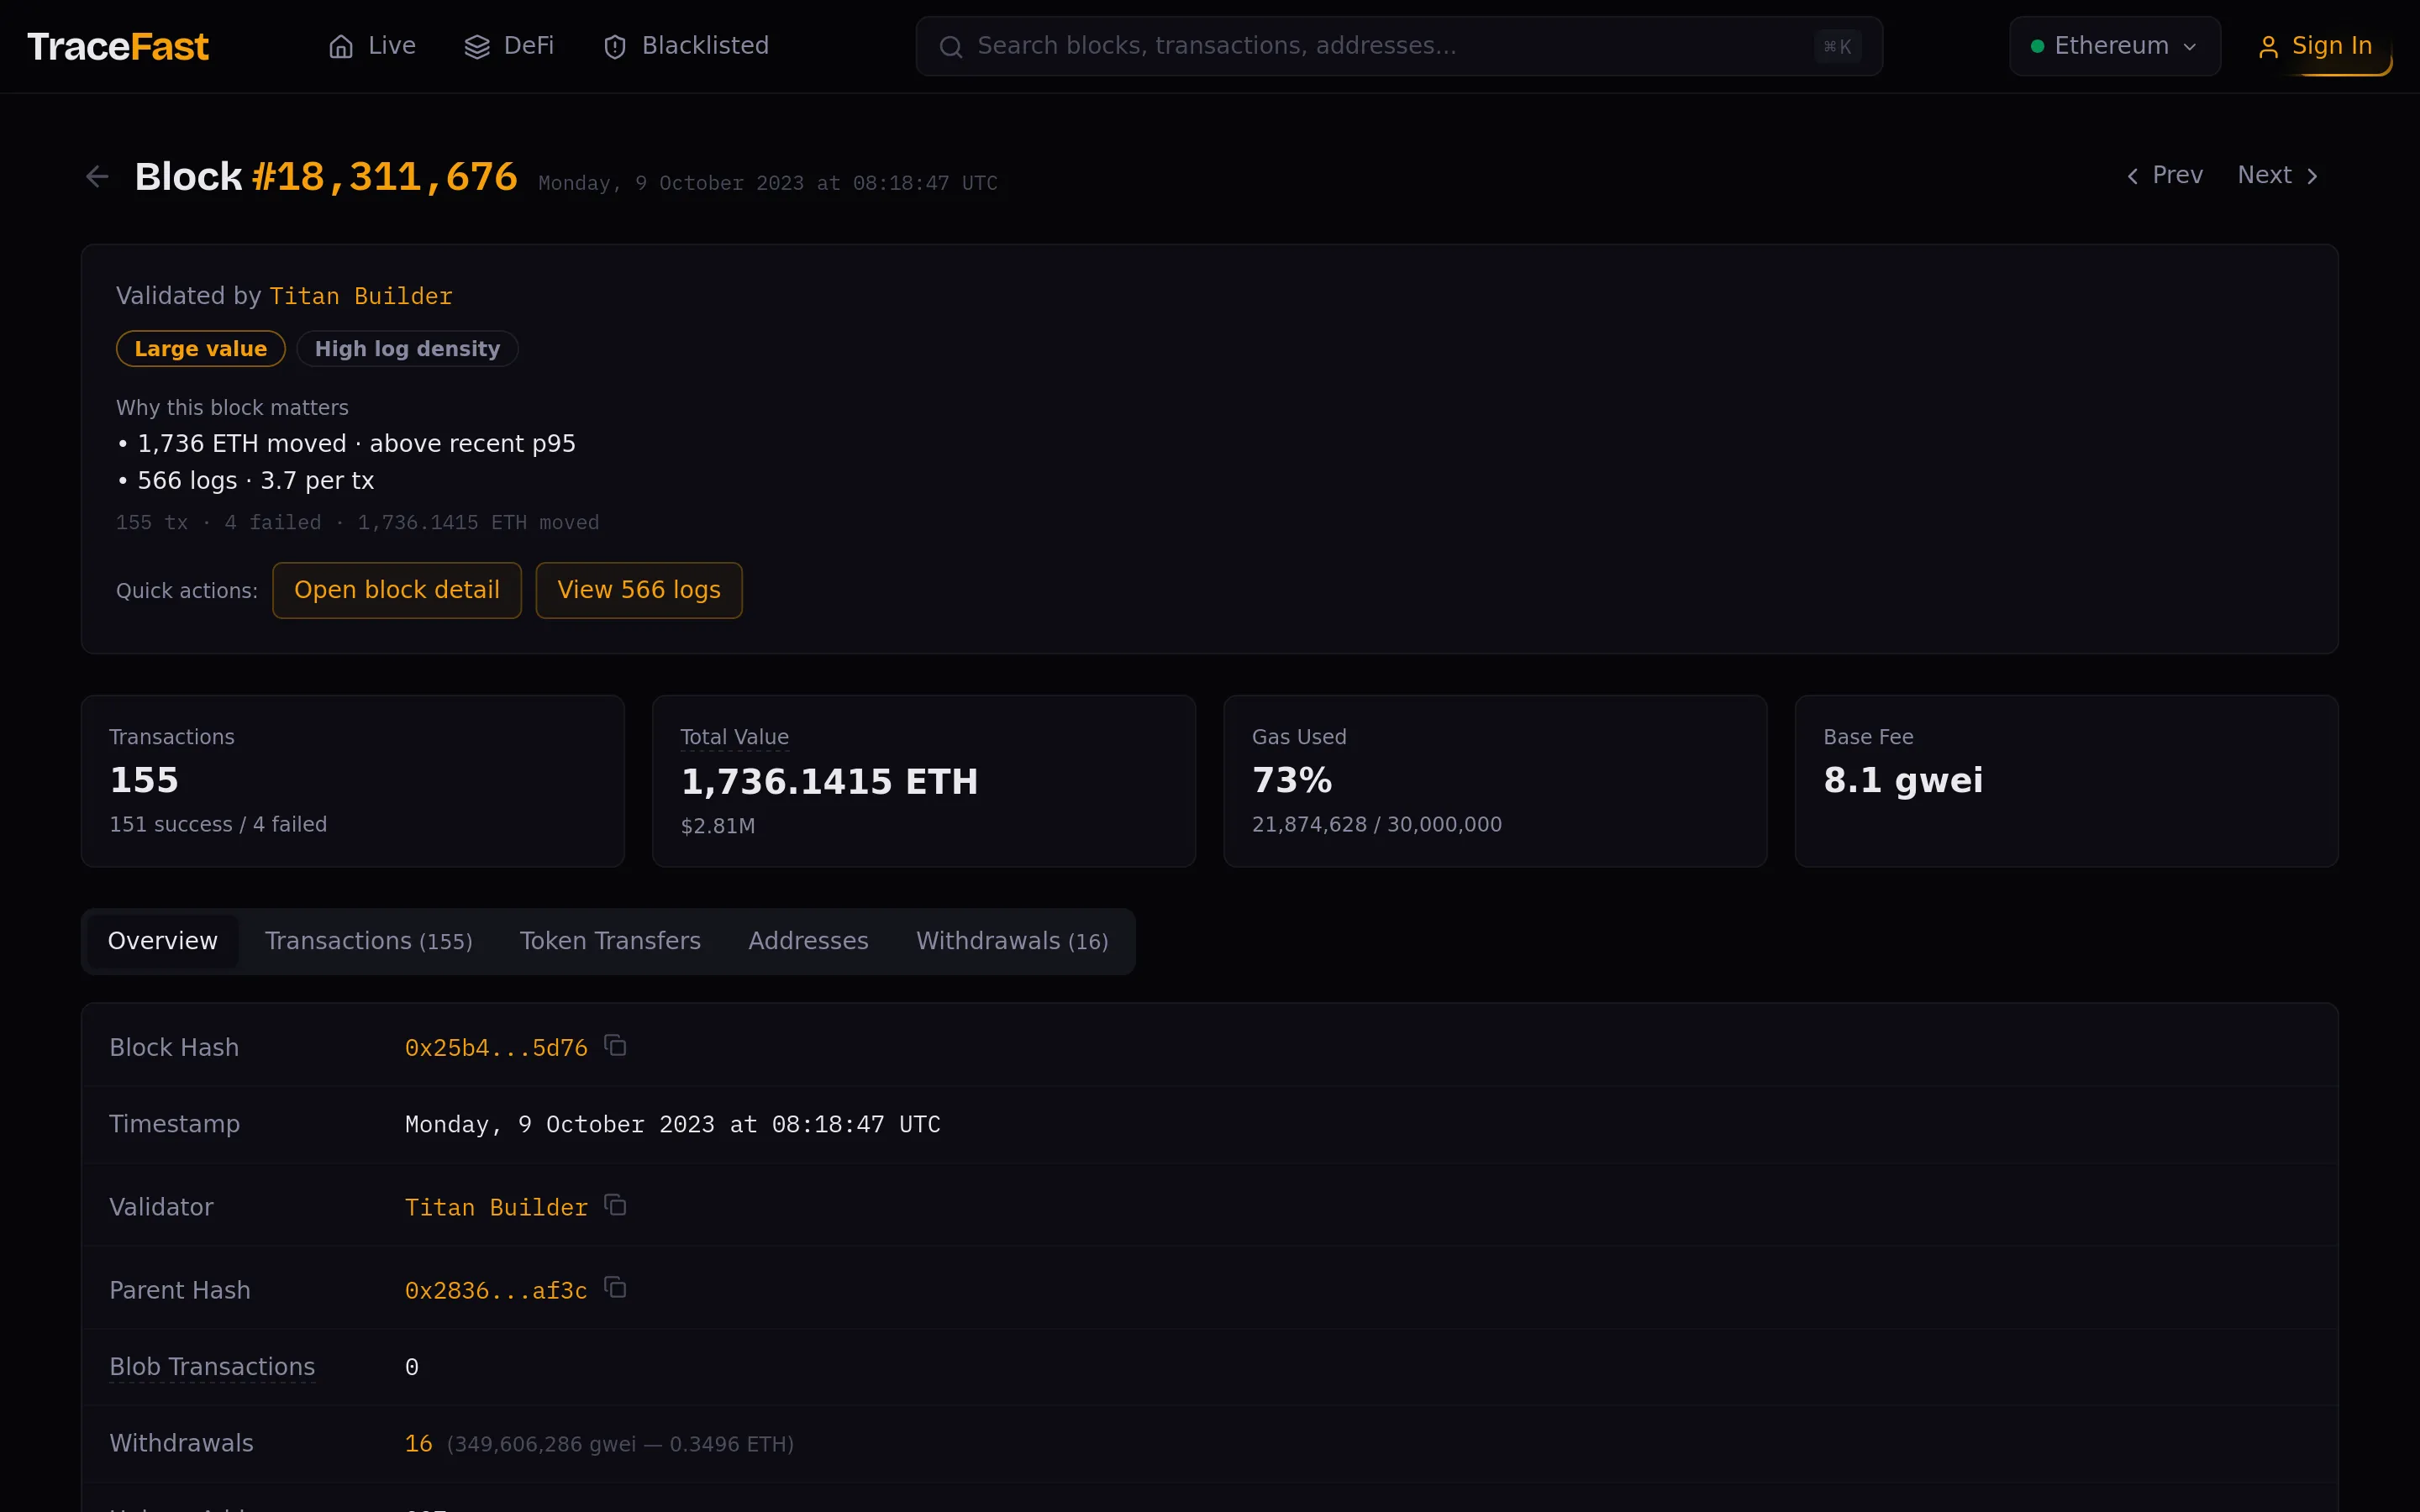Viewport: 2420px width, 1512px height.
Task: Open the Live nav item
Action: pyautogui.click(x=372, y=46)
